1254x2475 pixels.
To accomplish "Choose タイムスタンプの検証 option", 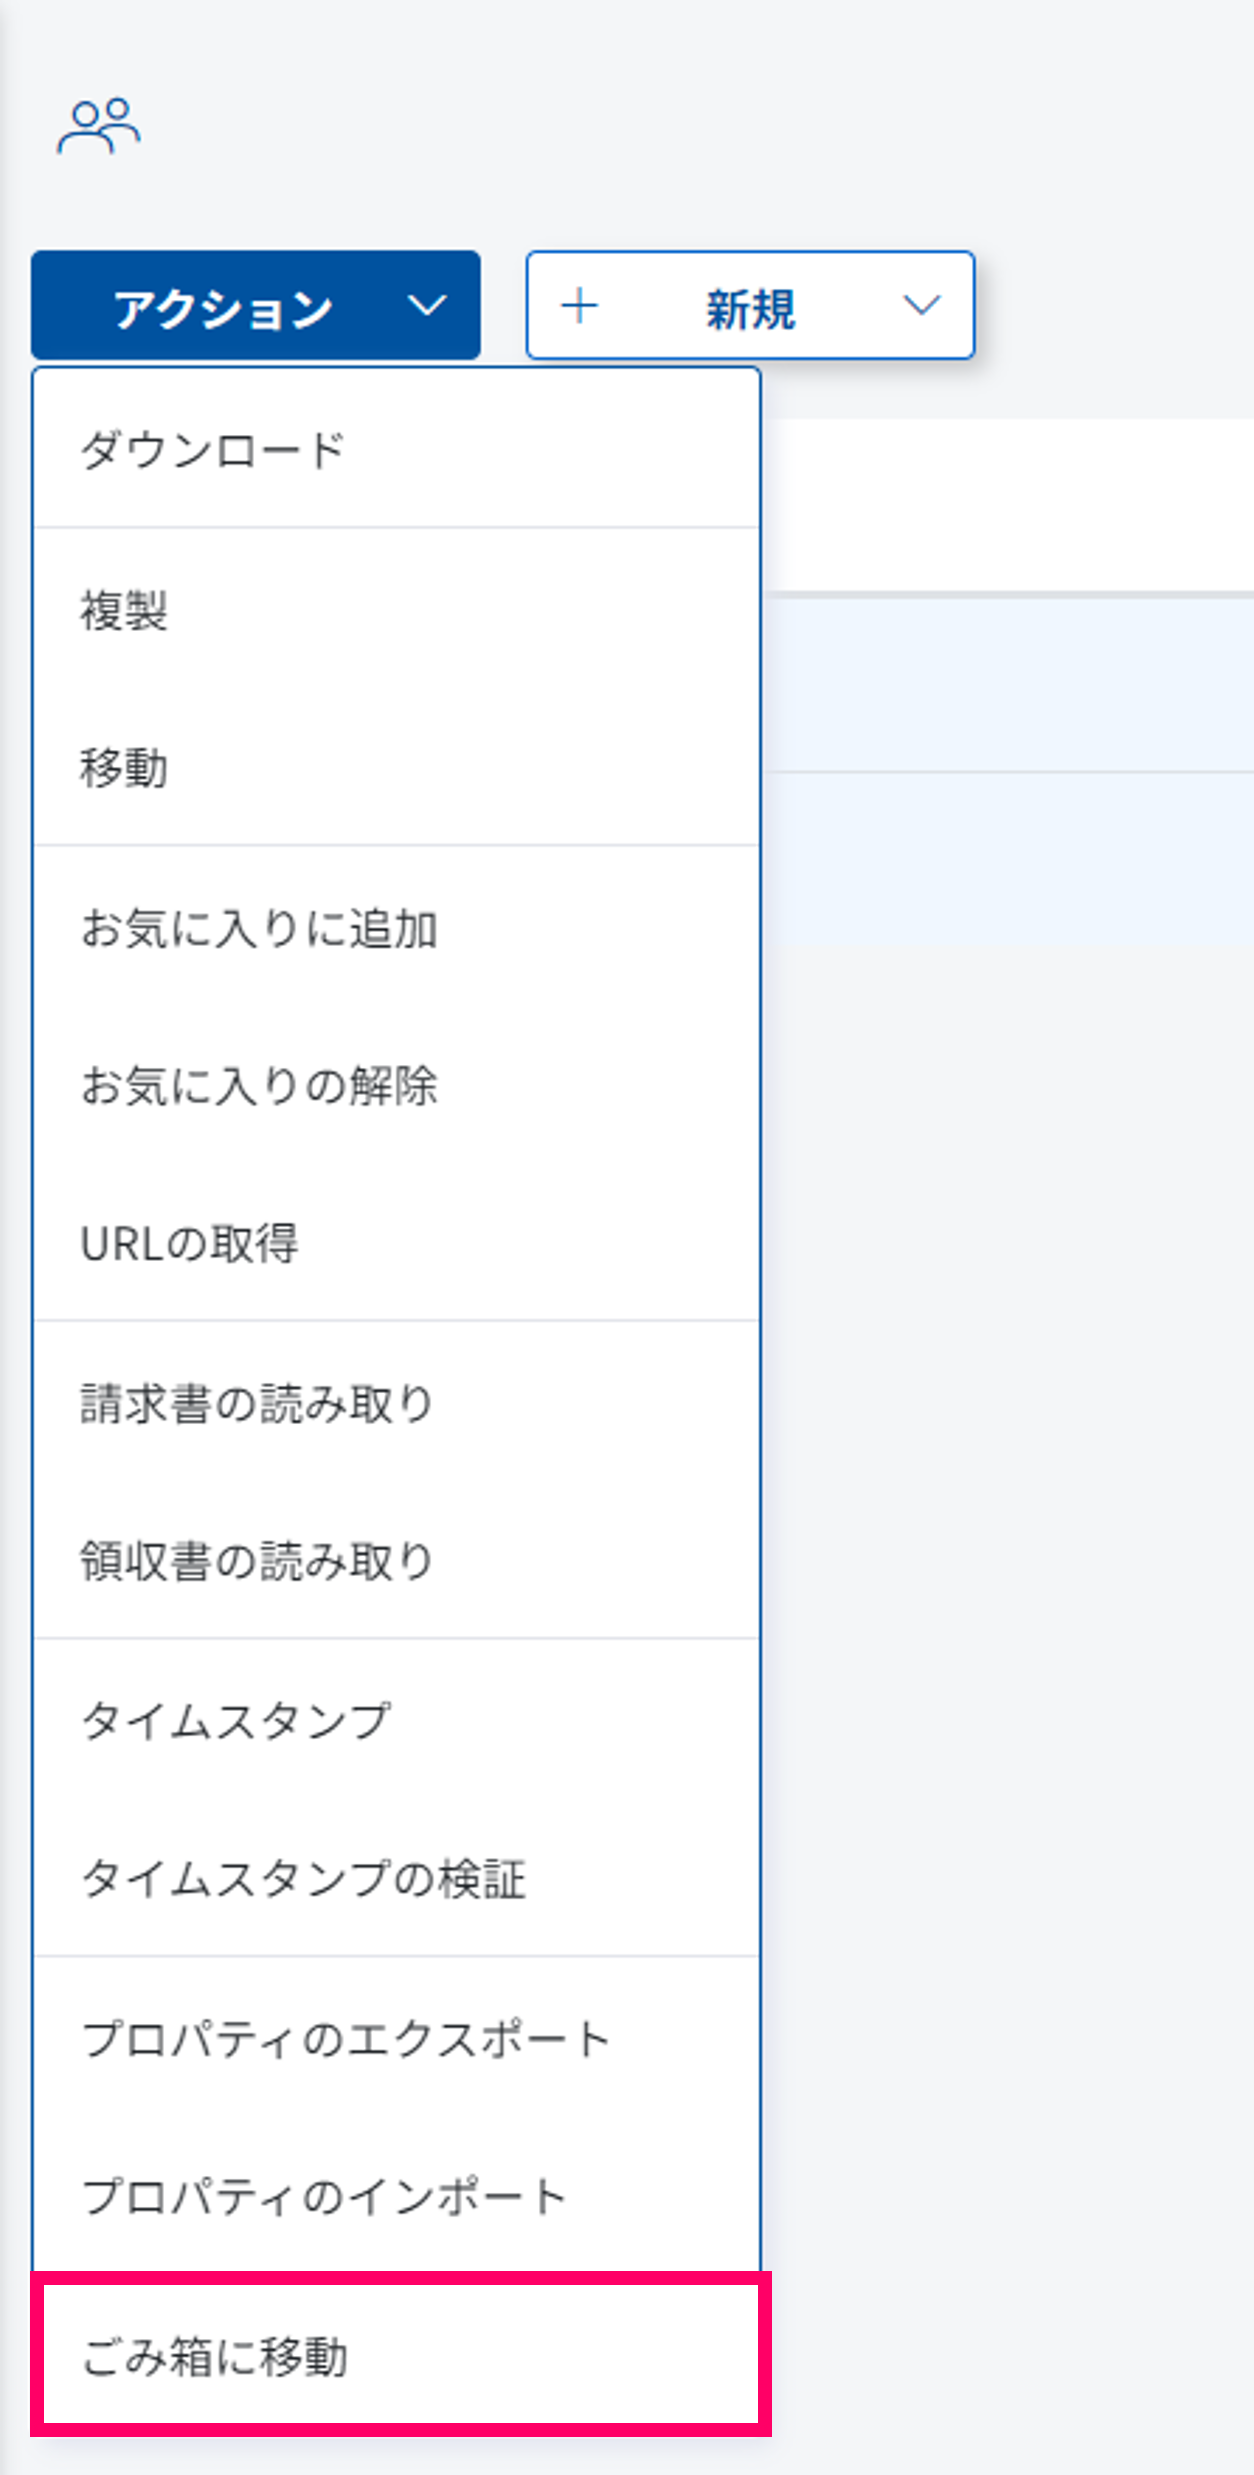I will [303, 1878].
